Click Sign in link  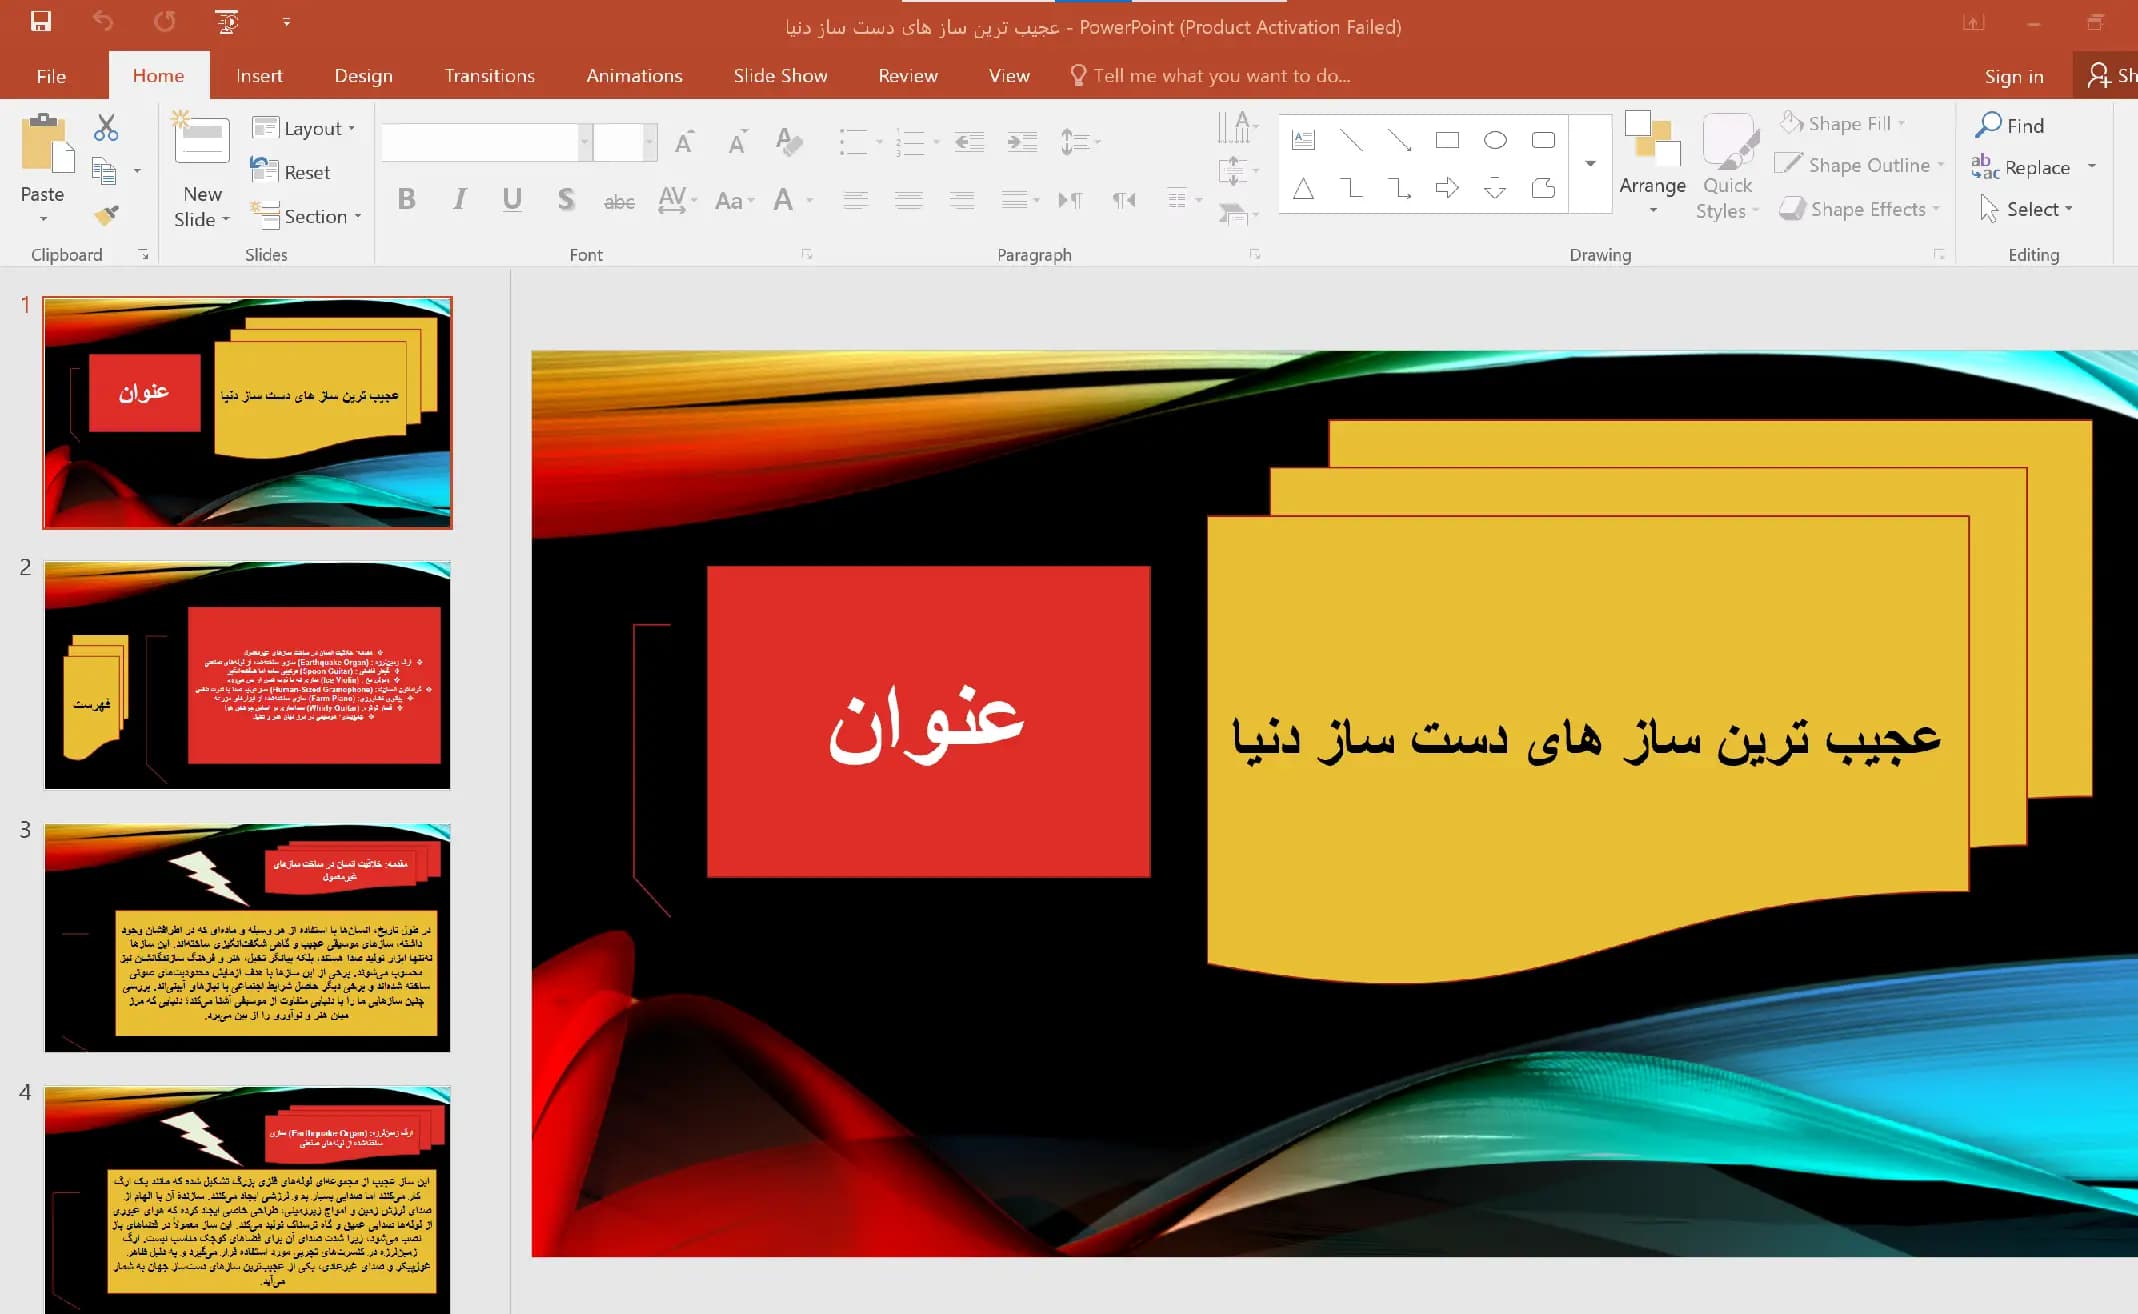point(2014,77)
